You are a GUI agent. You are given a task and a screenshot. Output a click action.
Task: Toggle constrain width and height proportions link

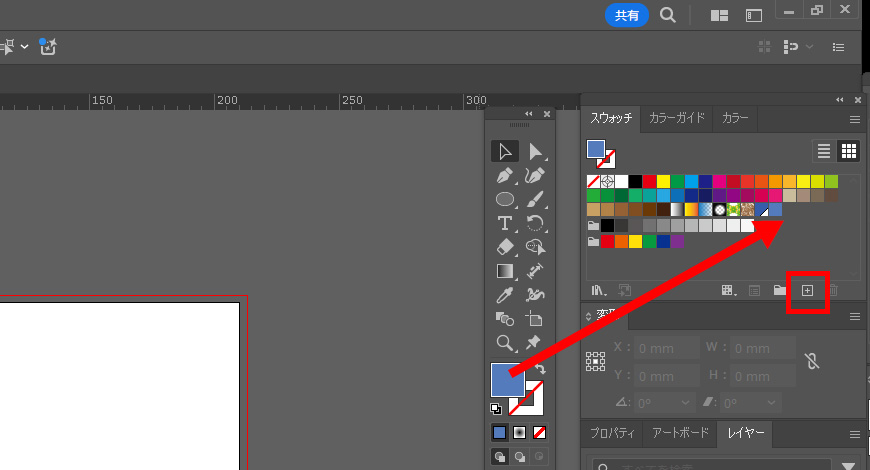812,361
